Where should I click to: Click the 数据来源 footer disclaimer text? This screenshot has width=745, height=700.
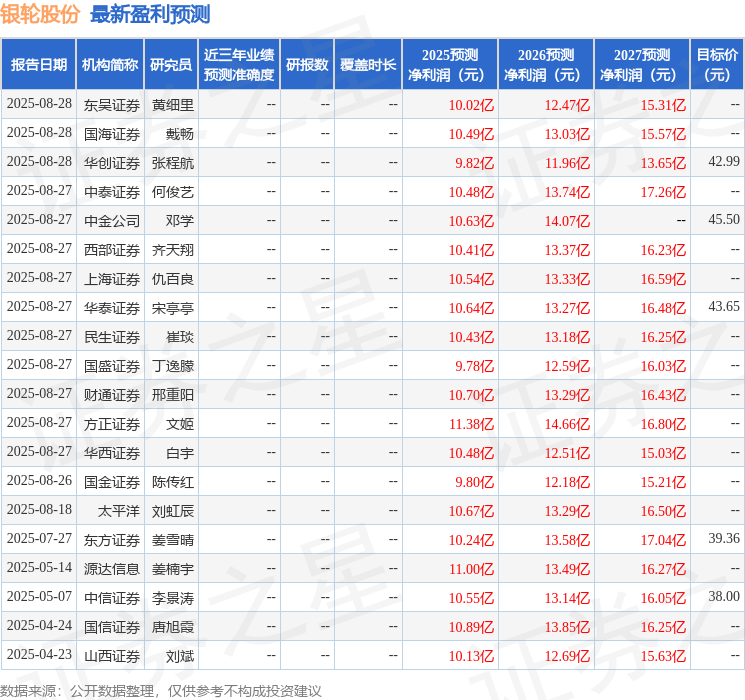pos(161,691)
